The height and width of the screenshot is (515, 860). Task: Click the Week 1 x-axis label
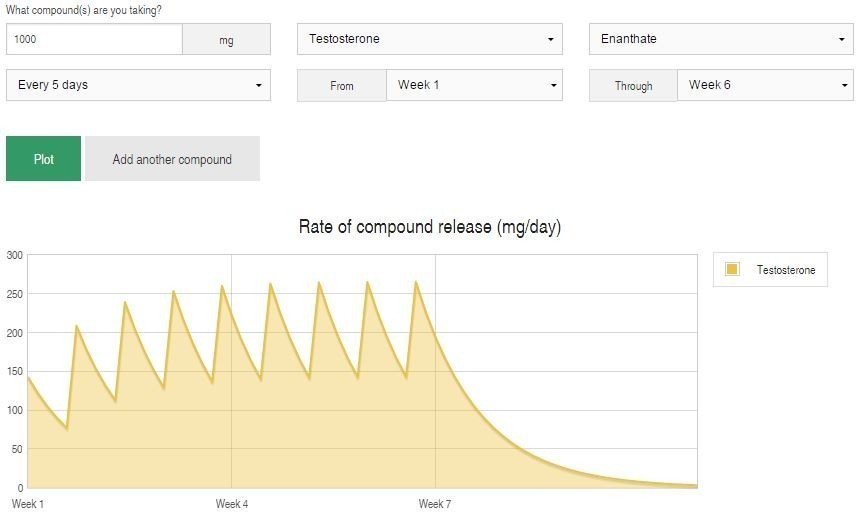click(28, 504)
